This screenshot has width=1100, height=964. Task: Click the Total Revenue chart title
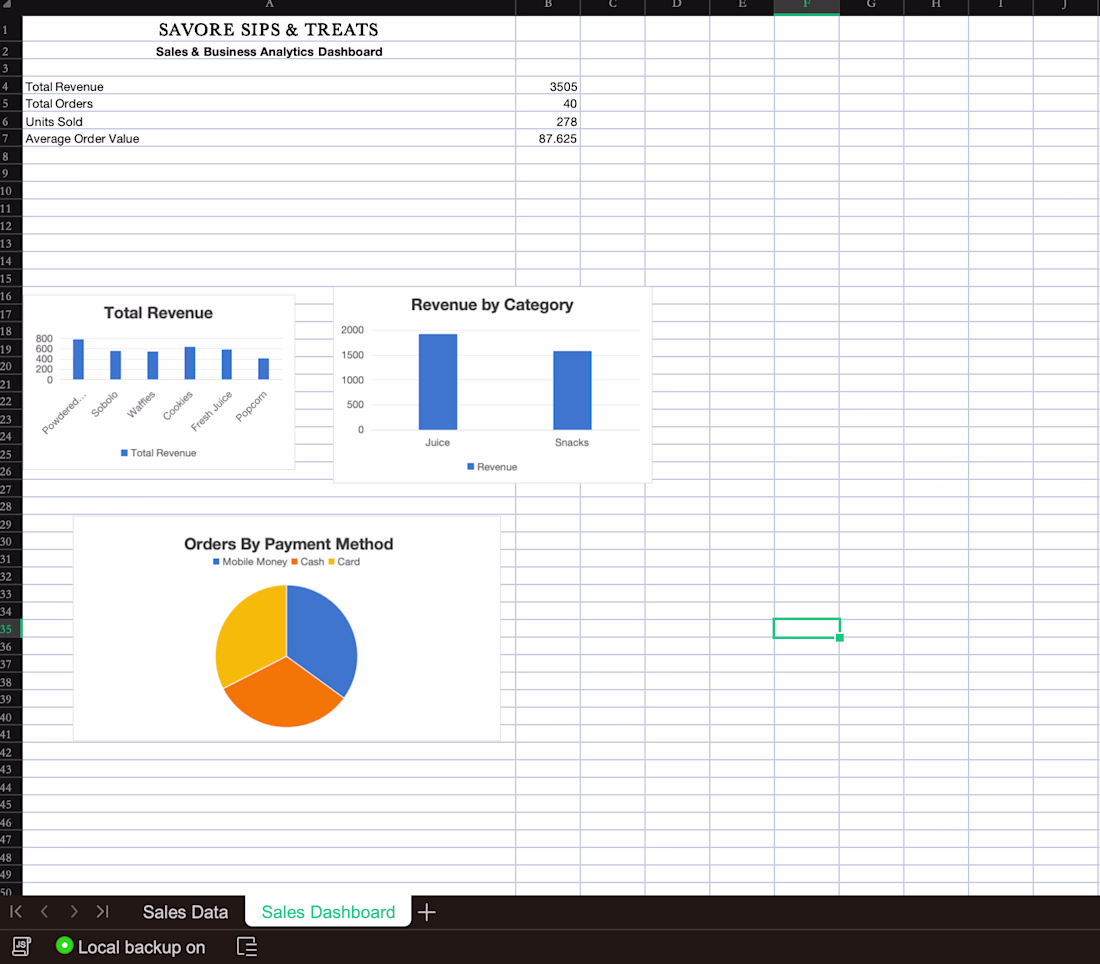pos(159,313)
